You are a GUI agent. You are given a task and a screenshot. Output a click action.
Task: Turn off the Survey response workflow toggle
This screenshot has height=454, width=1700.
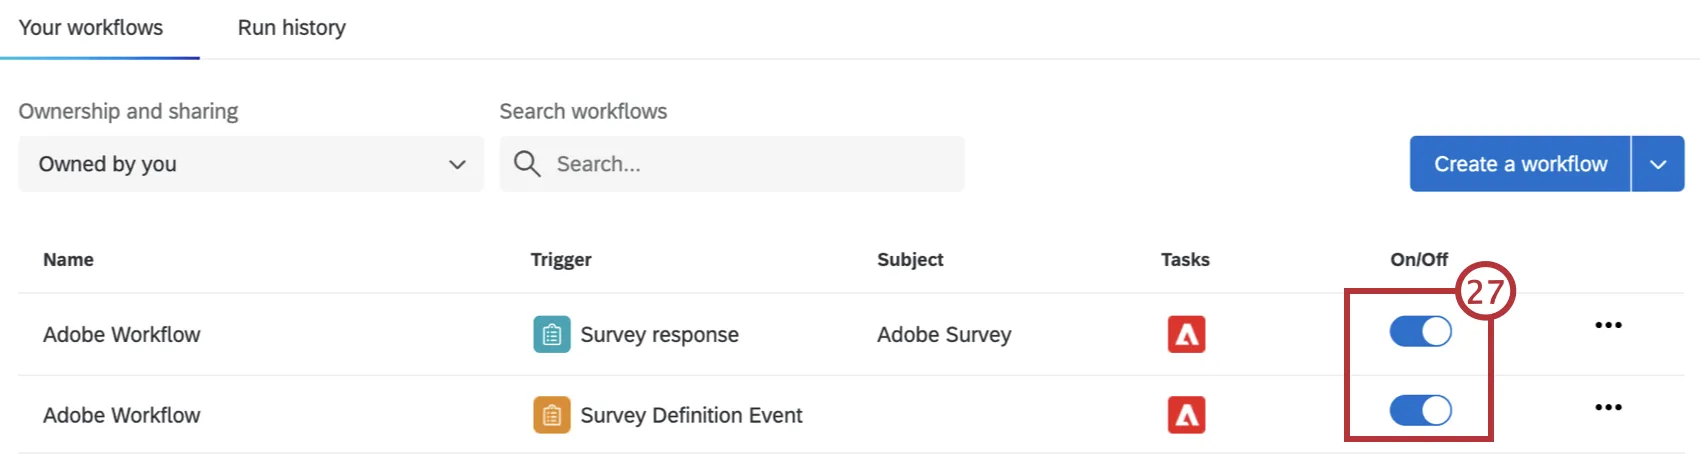coord(1420,331)
